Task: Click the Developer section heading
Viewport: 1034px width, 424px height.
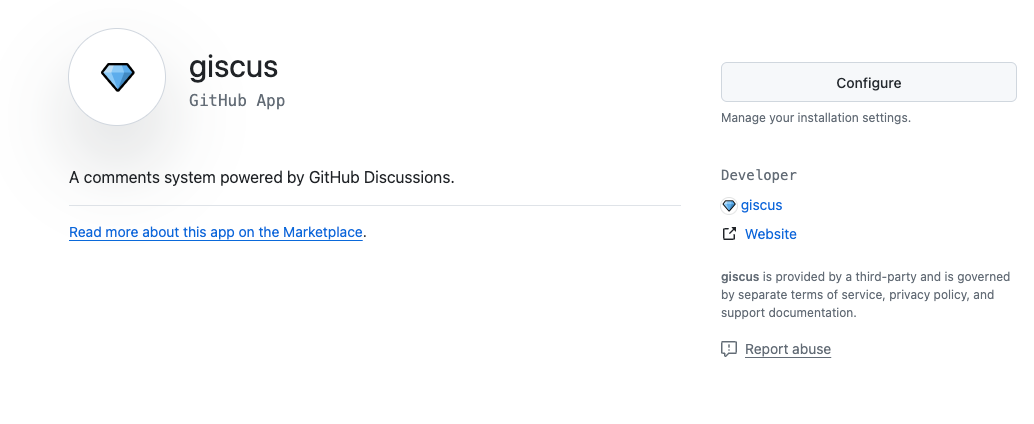Action: coord(759,175)
